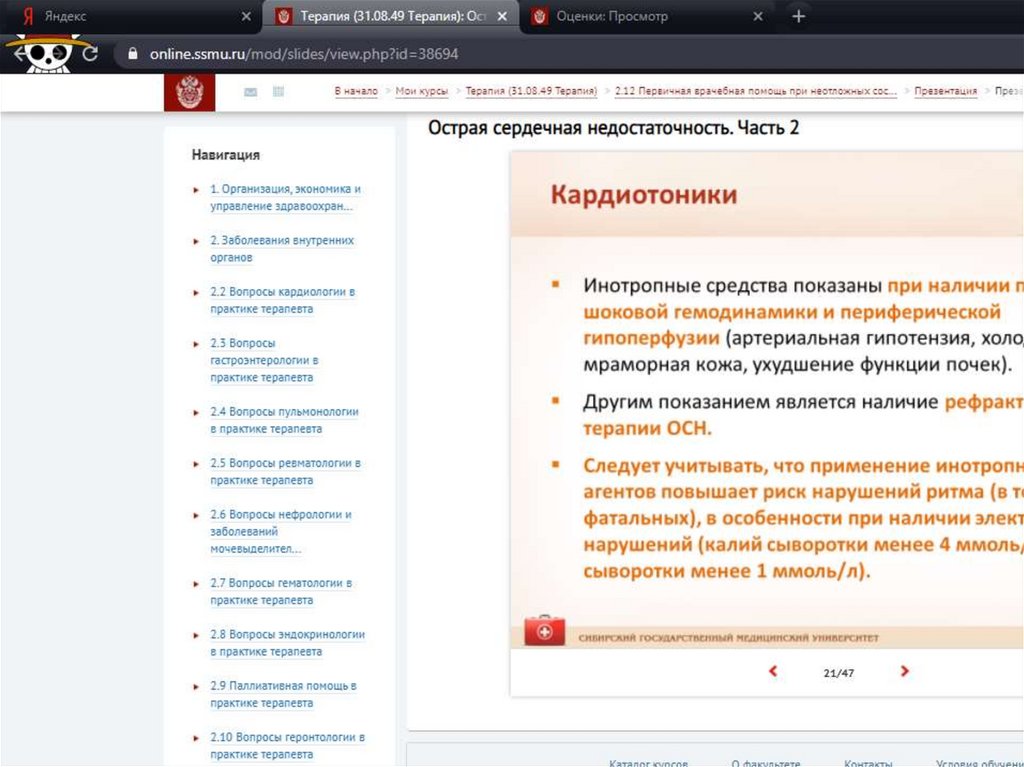Click the В начало breadcrumb link
Image resolution: width=1024 pixels, height=767 pixels.
[356, 91]
